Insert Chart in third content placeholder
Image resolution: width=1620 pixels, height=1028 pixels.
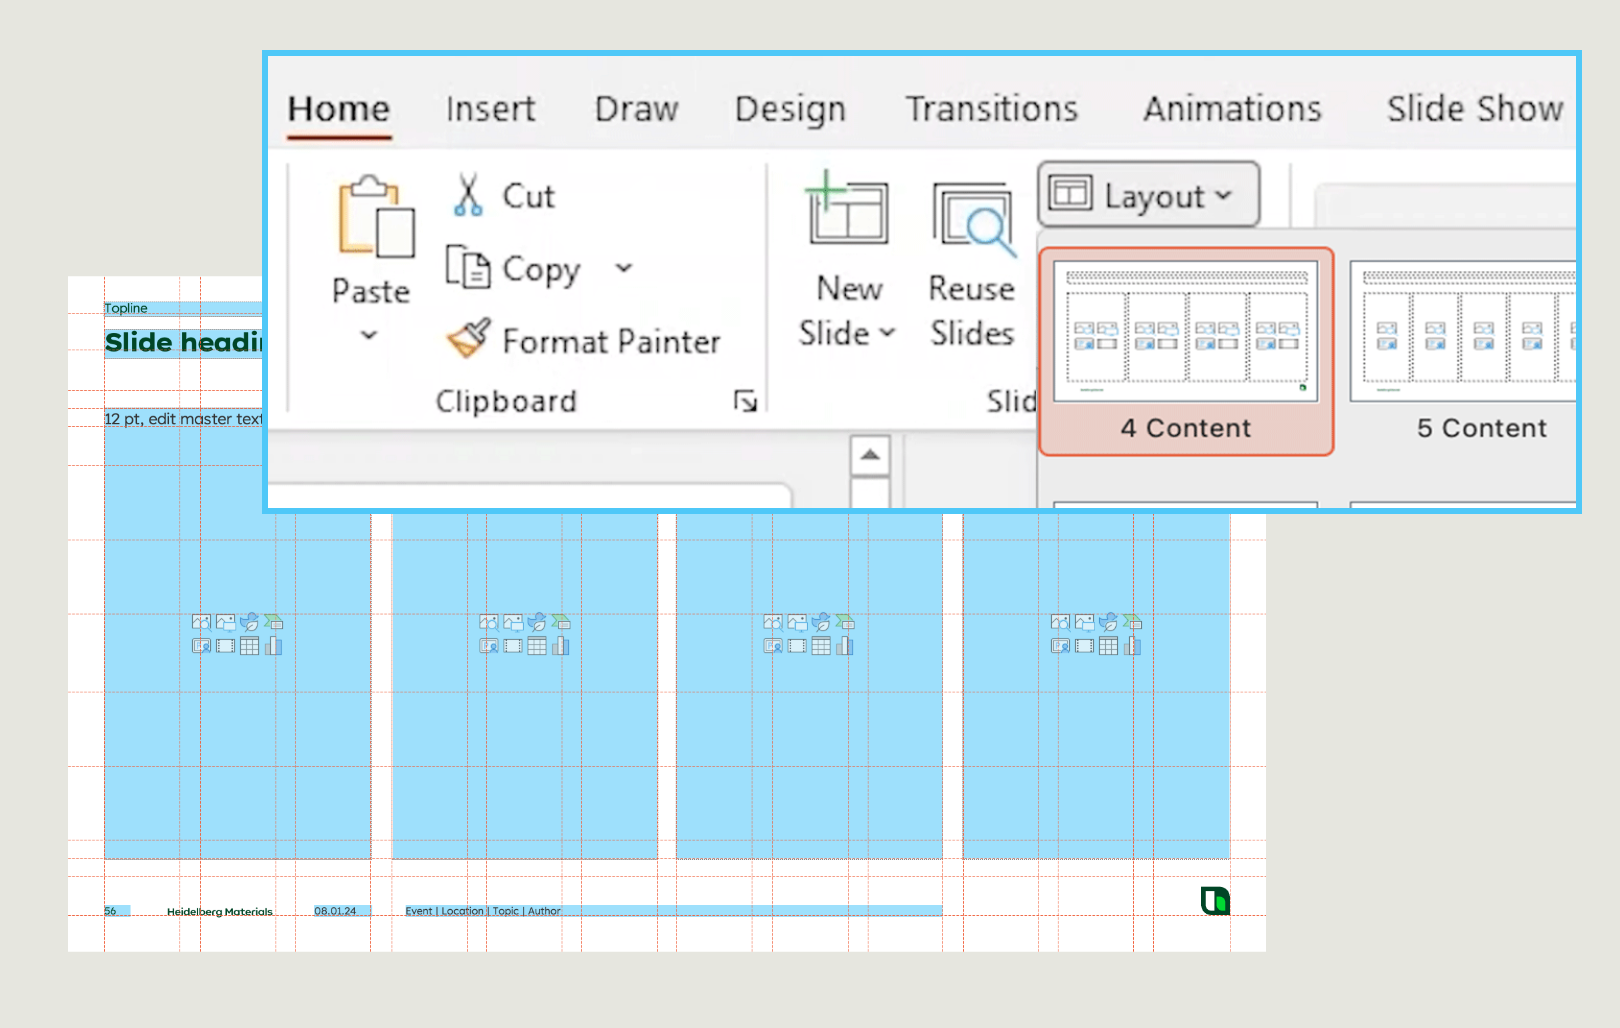844,646
